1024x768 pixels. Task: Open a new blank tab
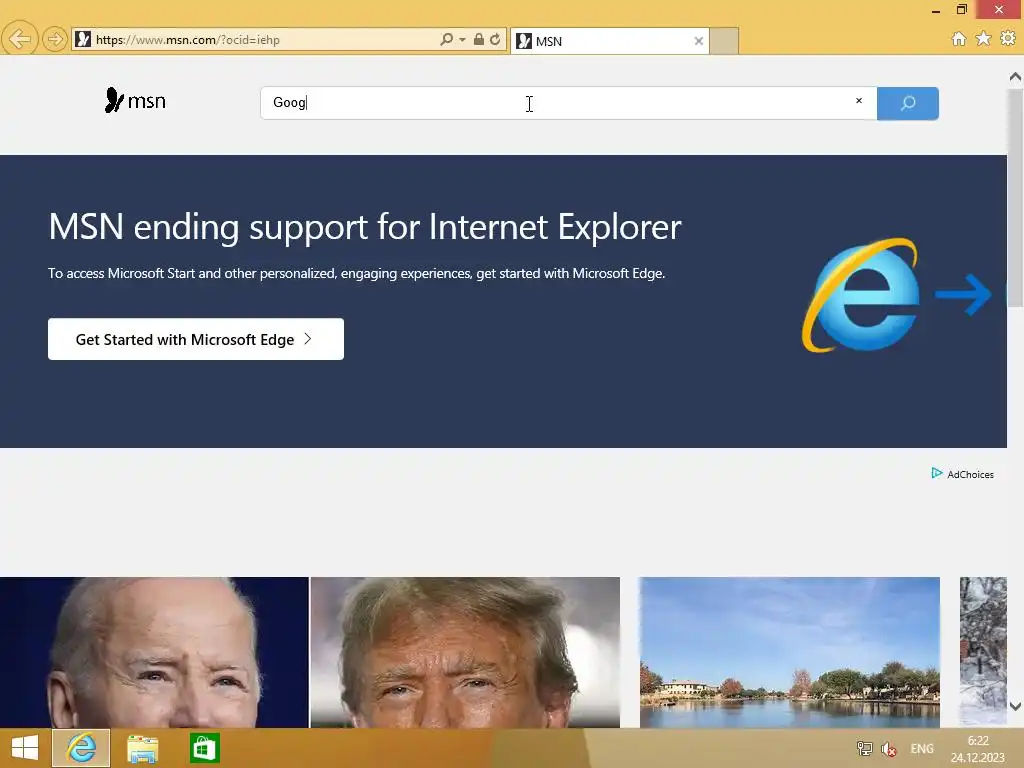[x=724, y=41]
